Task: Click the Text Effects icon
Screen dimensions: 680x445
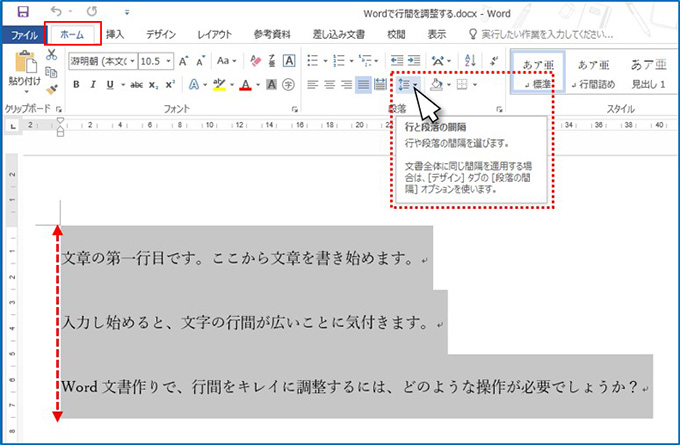Action: [193, 85]
